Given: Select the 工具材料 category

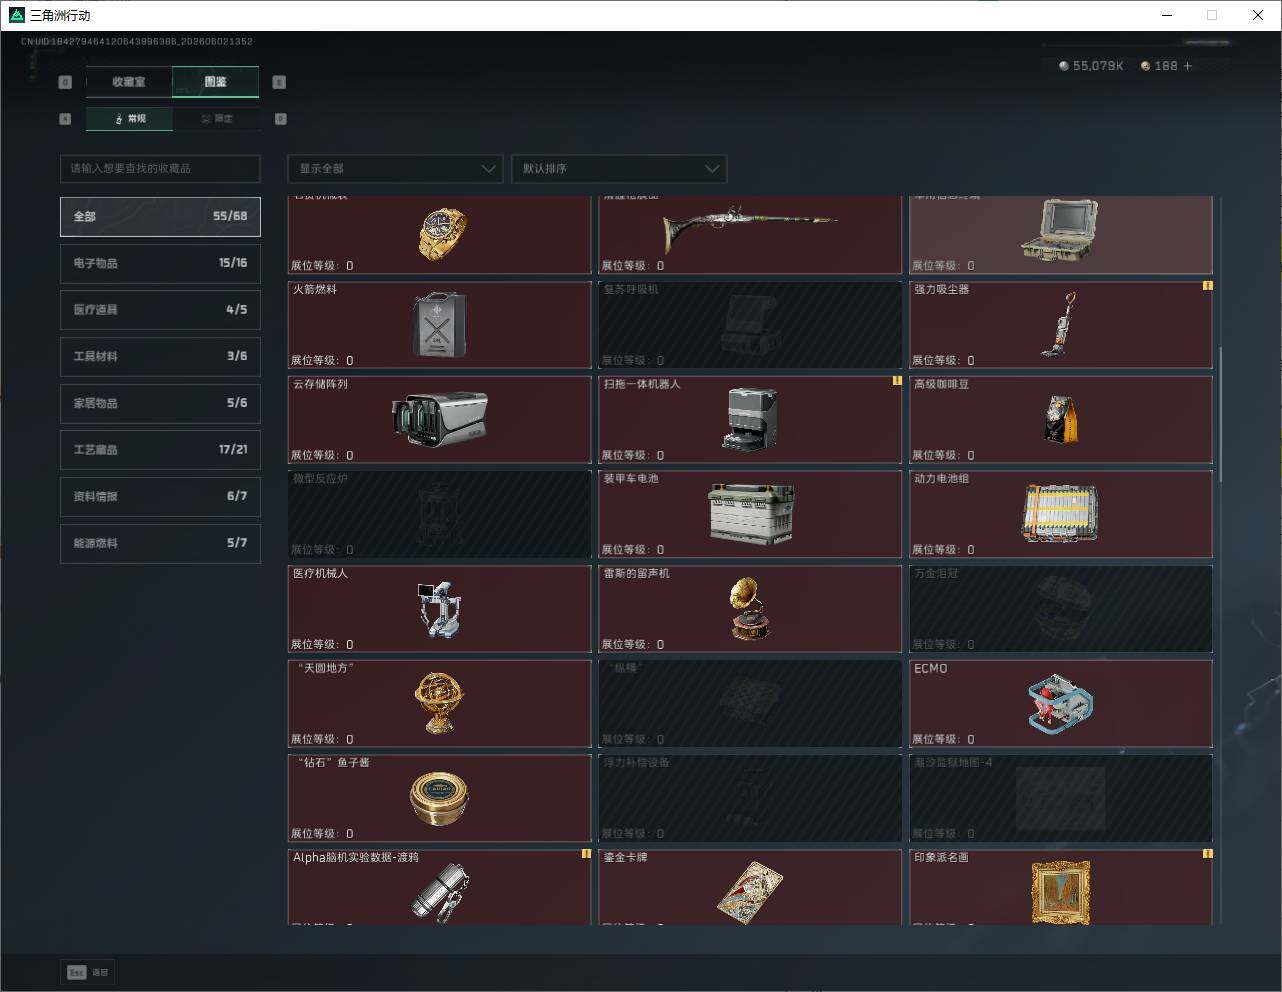Looking at the screenshot, I should coord(160,356).
